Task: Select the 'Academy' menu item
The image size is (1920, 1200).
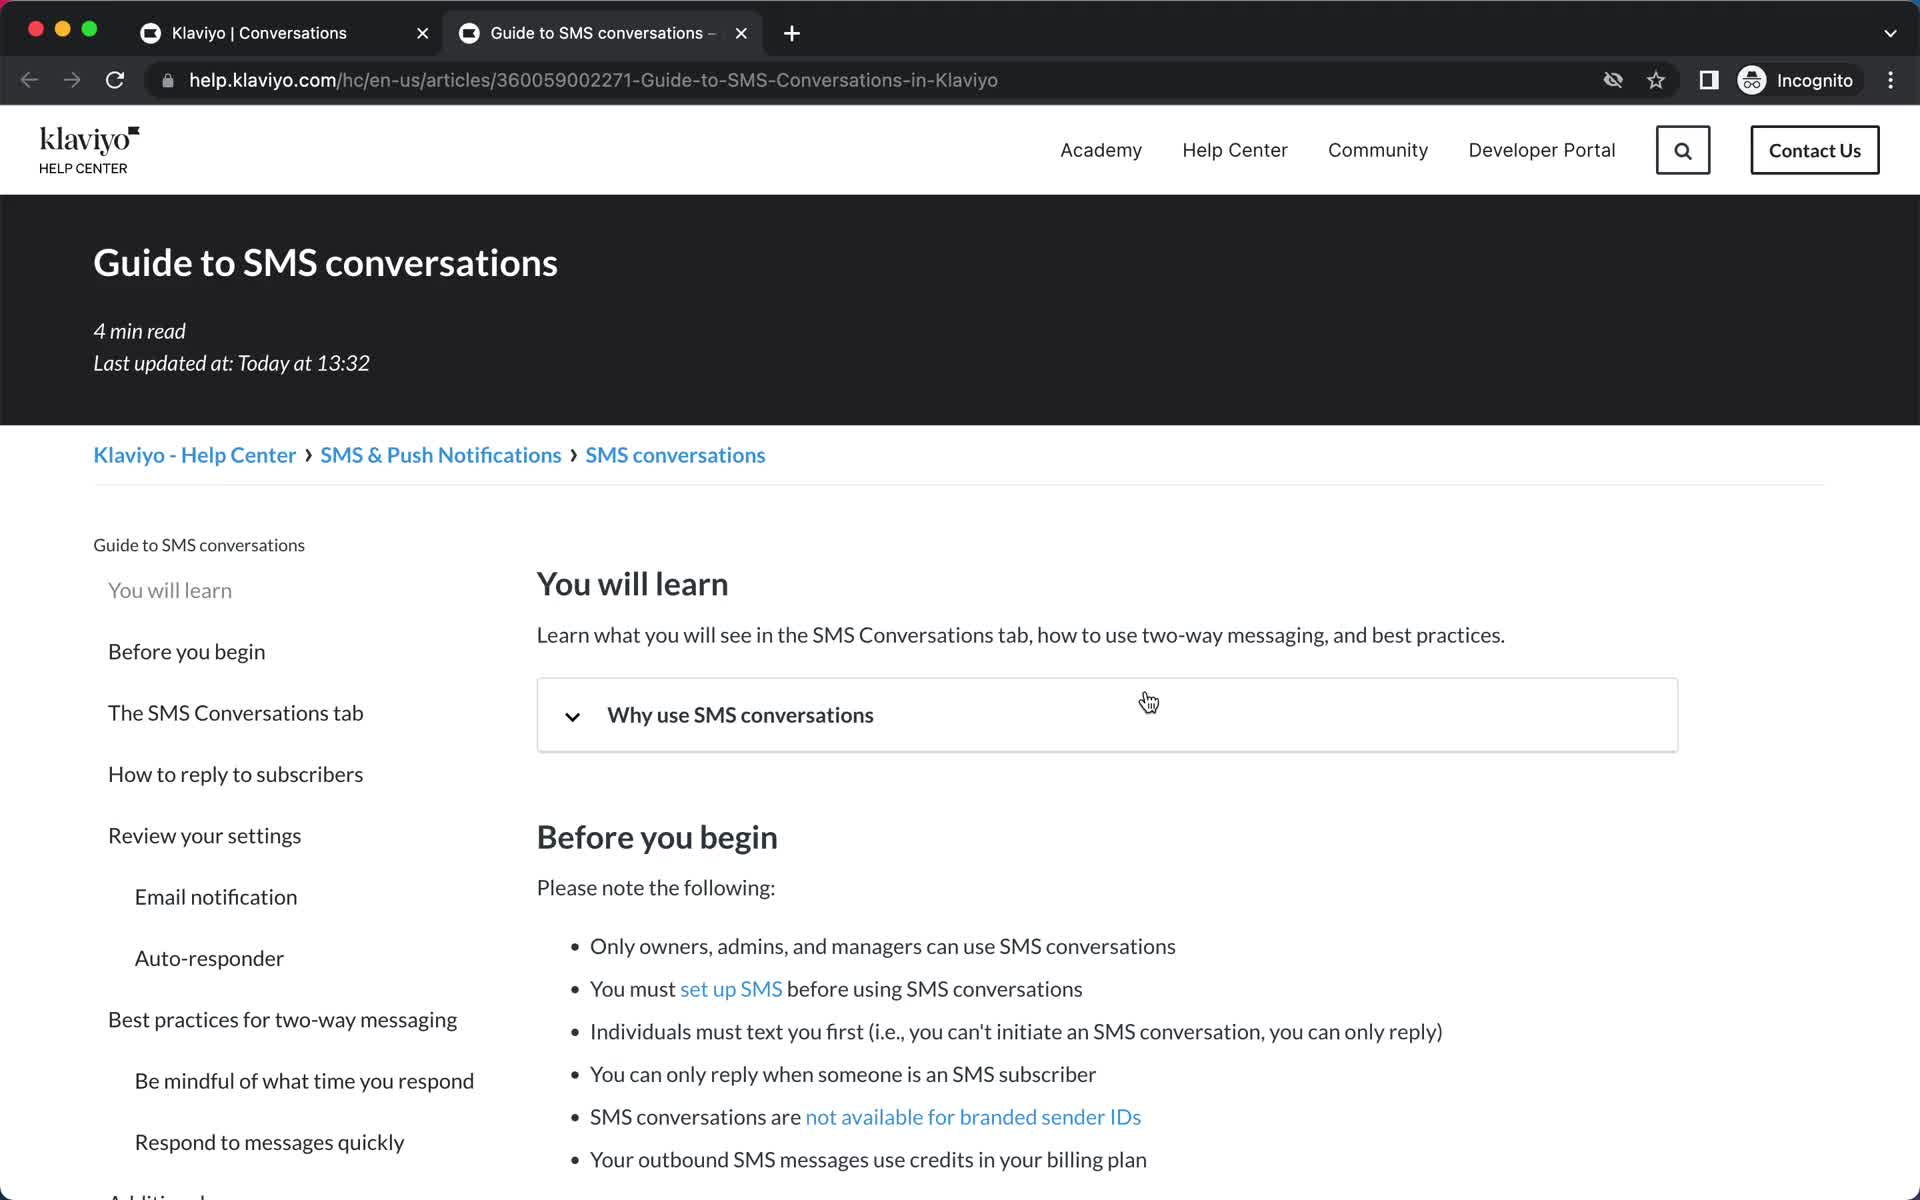Action: (x=1100, y=149)
